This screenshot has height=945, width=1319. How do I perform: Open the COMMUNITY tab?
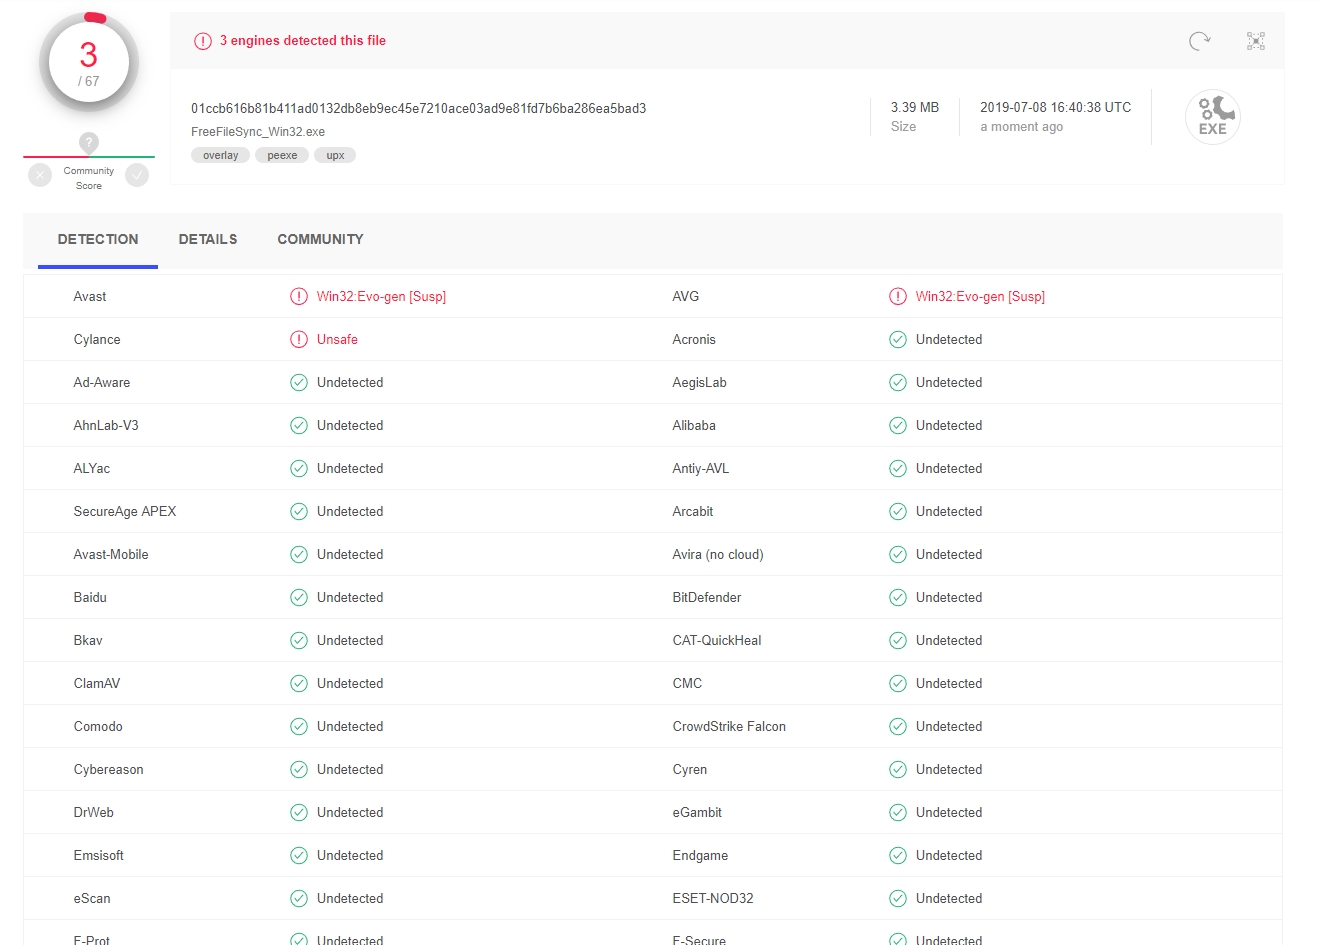[320, 239]
